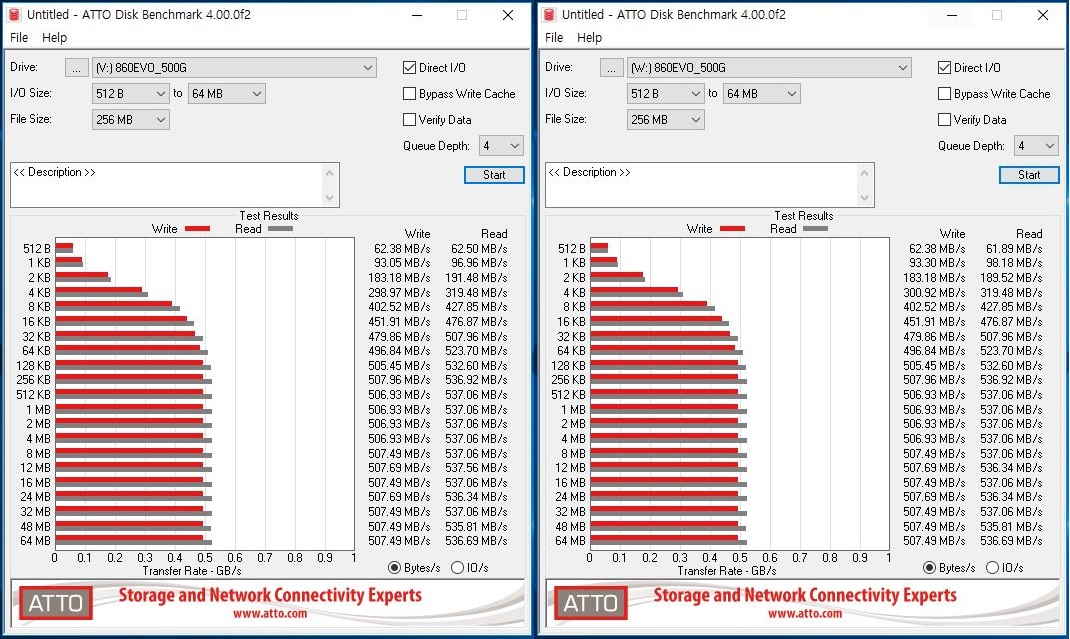The image size is (1070, 639).
Task: Click 48 MB row label in right chart
Action: click(x=570, y=526)
